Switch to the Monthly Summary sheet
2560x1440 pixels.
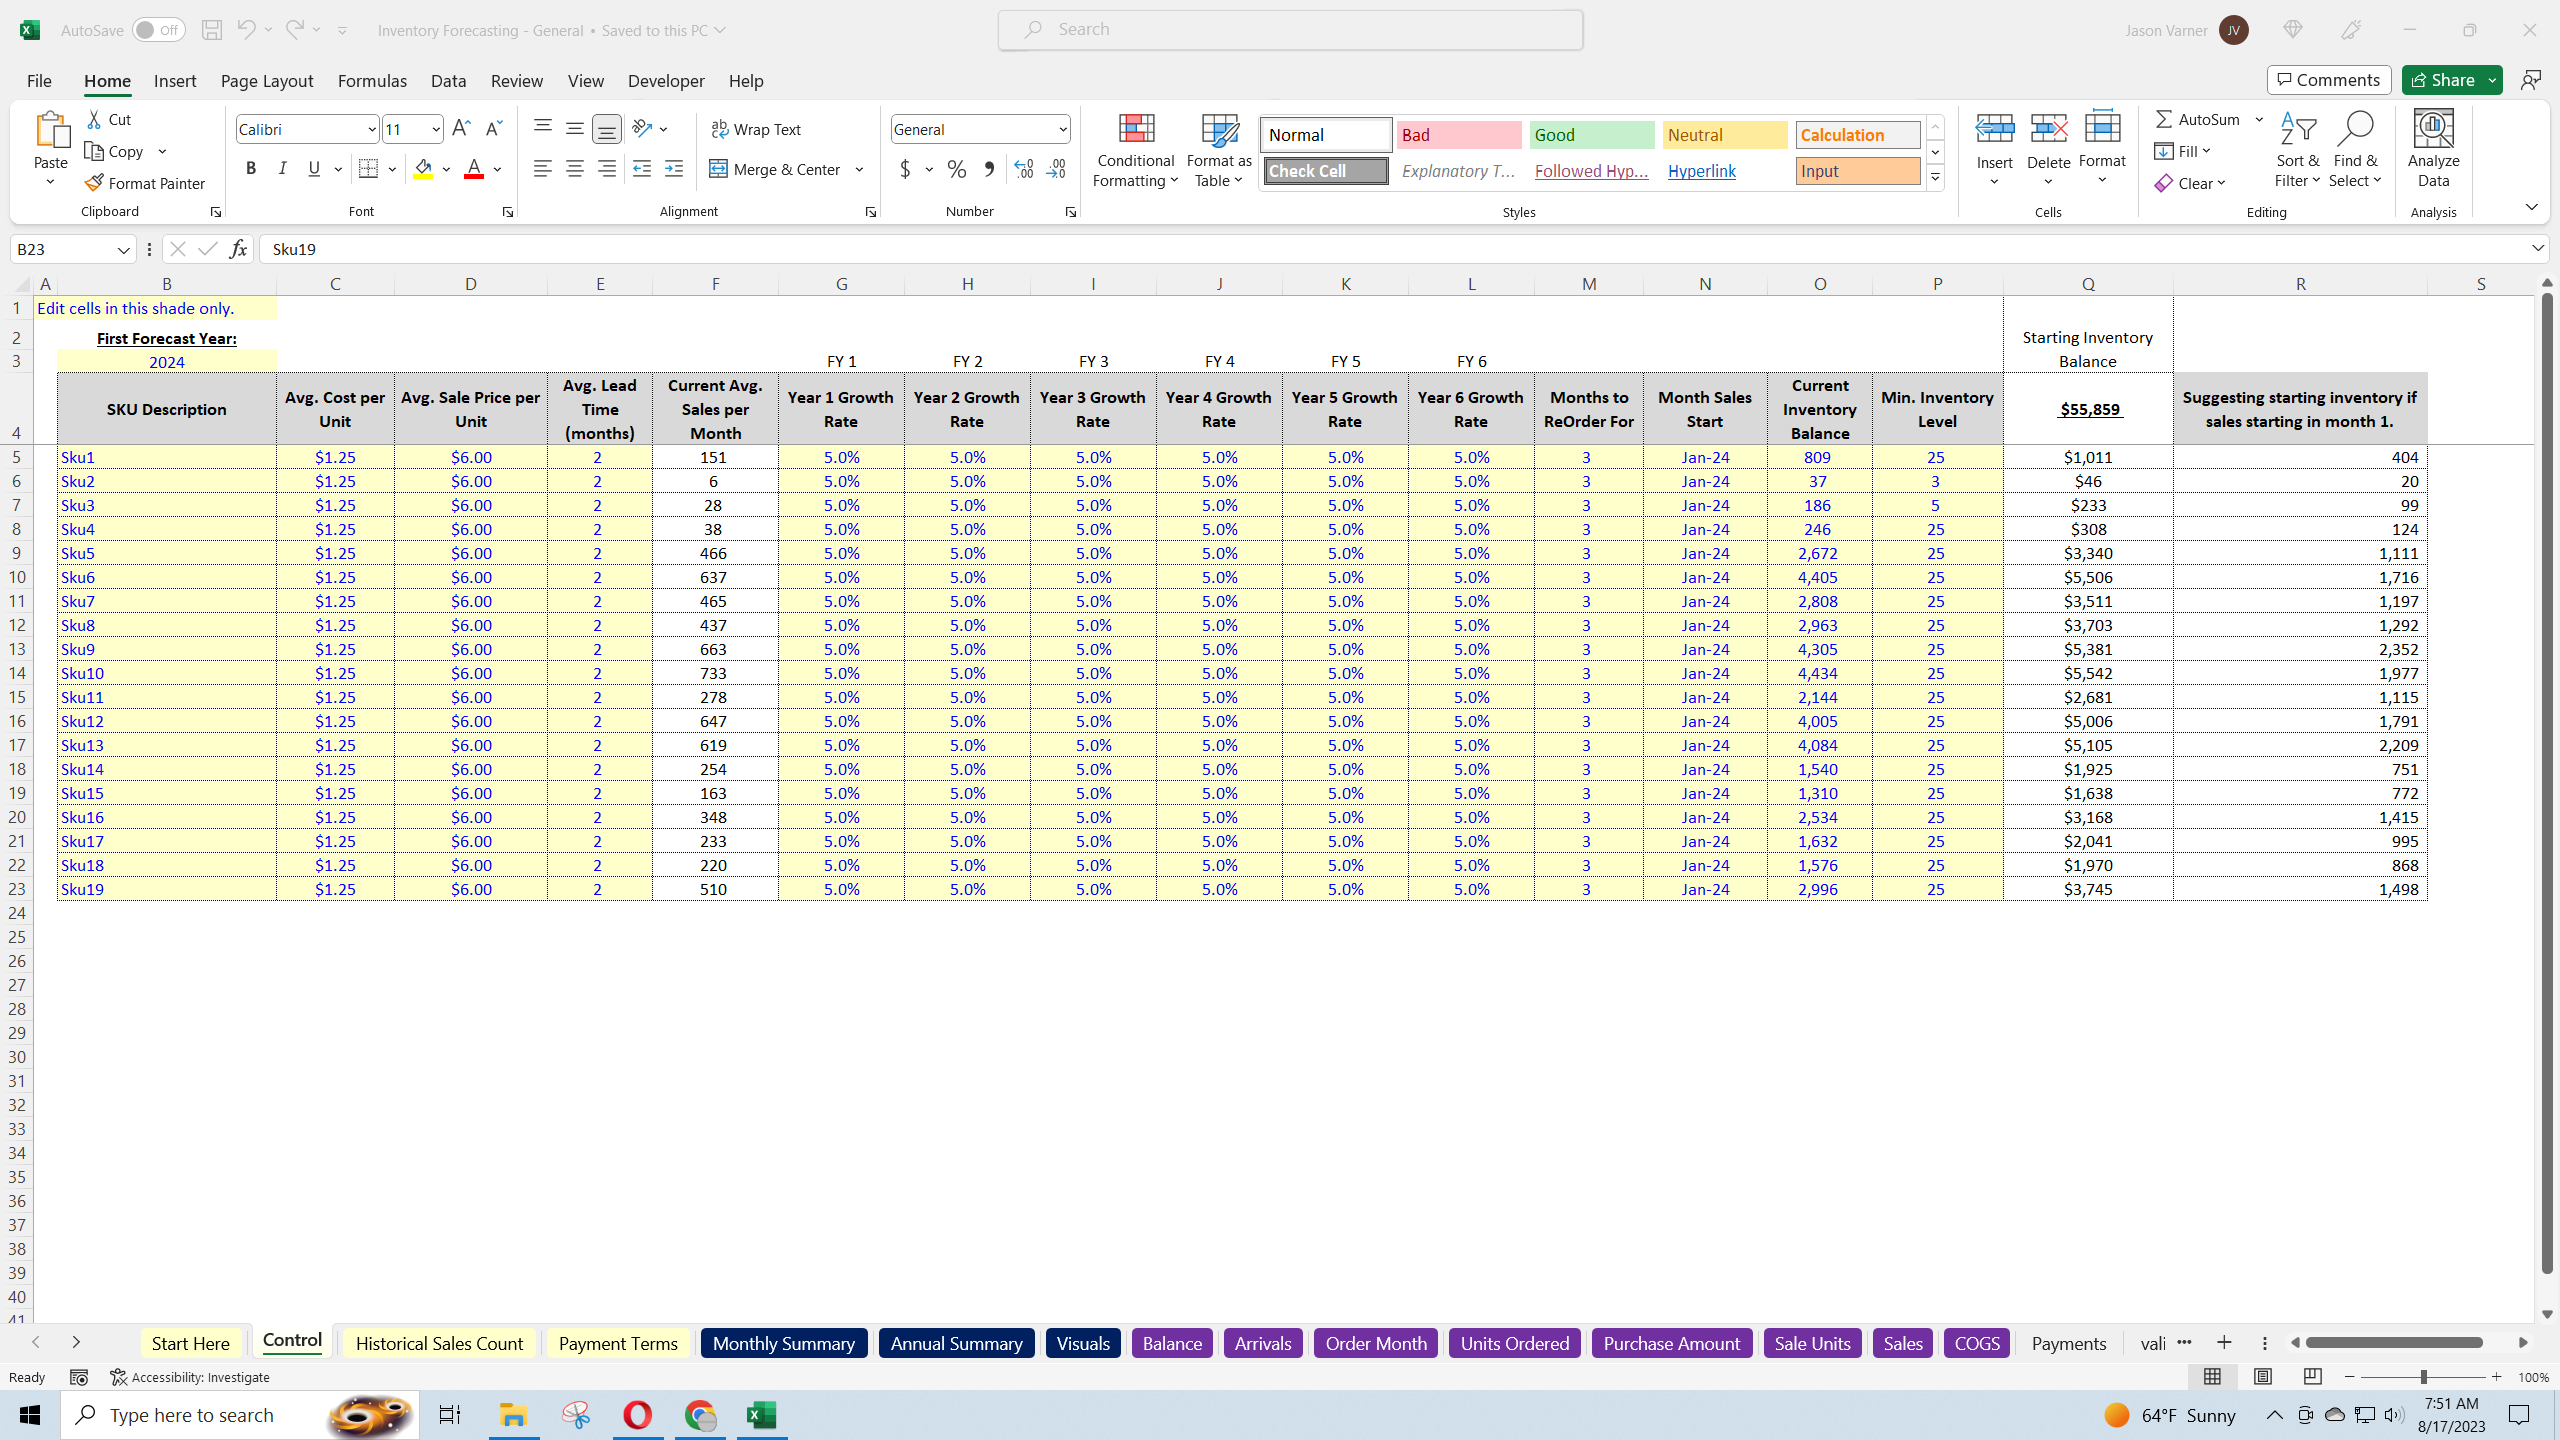point(783,1343)
